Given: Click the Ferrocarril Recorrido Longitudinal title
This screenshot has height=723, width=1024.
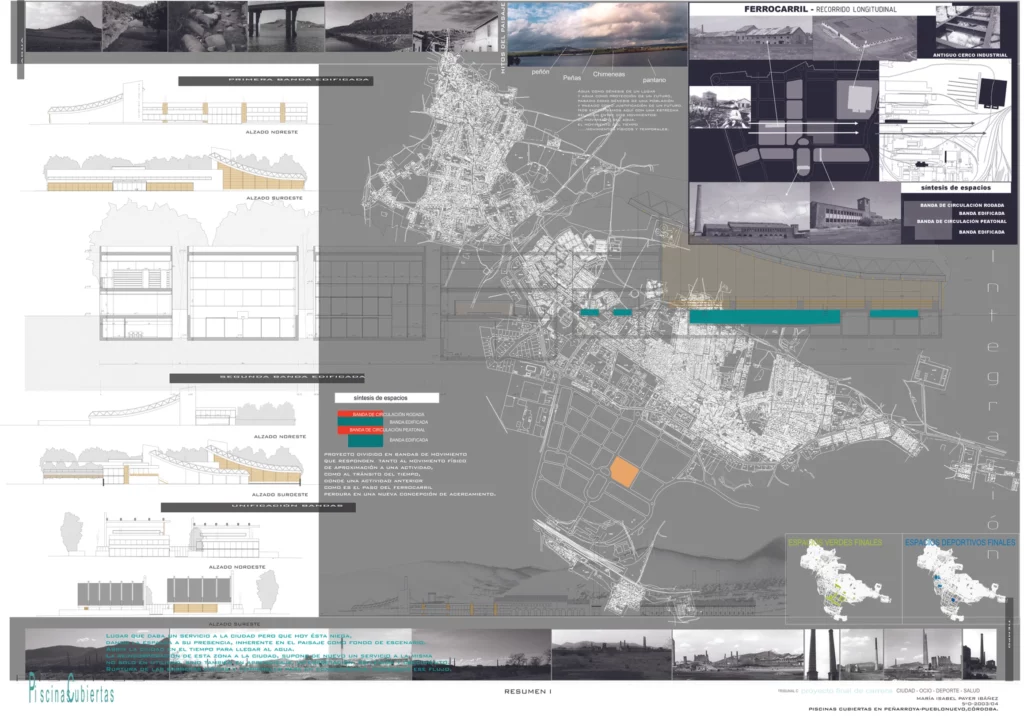Looking at the screenshot, I should point(787,9).
